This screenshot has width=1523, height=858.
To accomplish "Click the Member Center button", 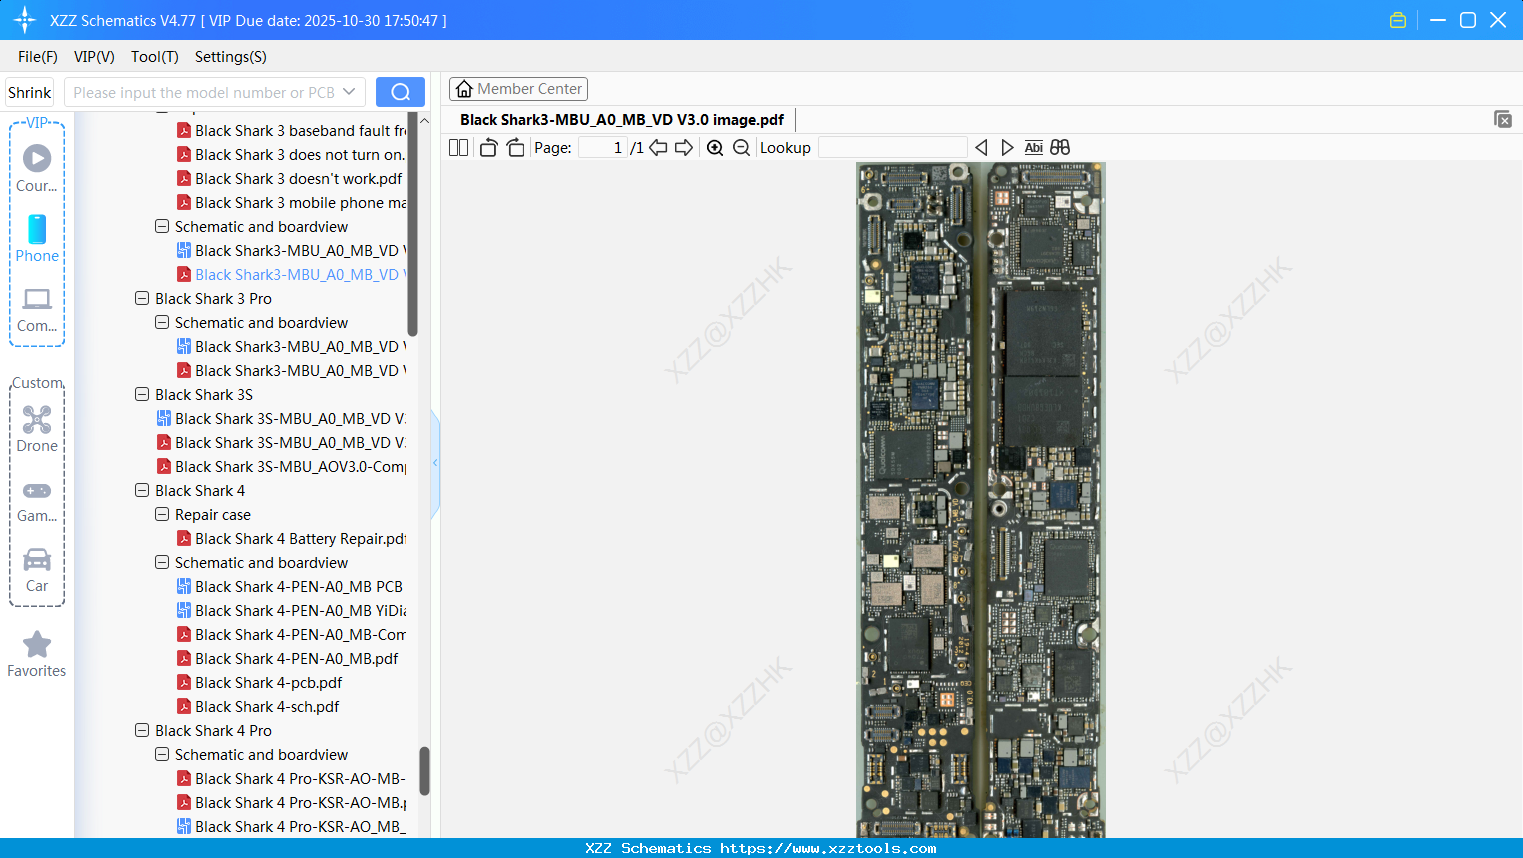I will [518, 88].
